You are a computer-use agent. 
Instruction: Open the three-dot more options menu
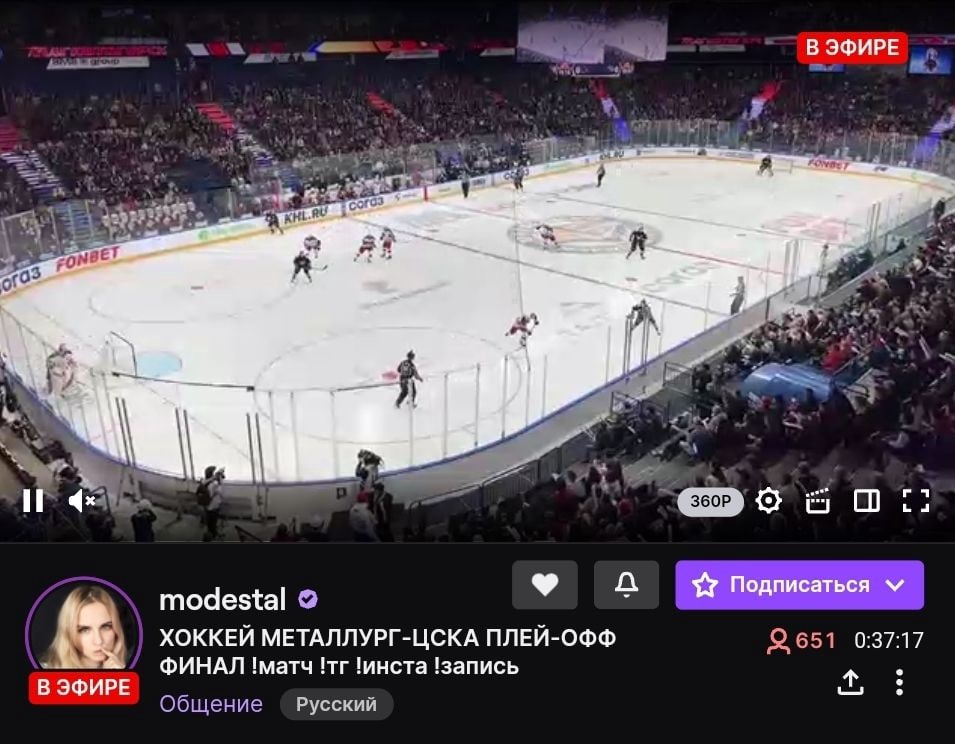coord(900,682)
